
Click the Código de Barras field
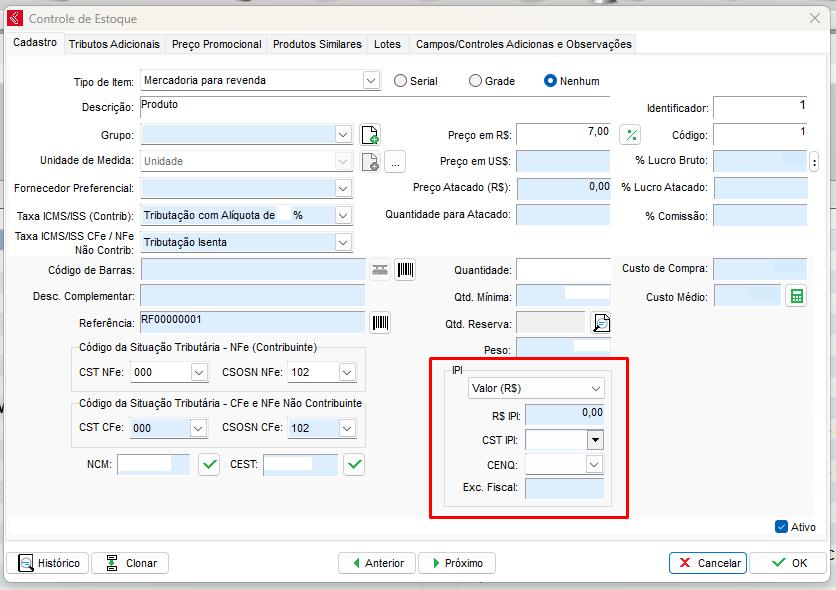click(253, 270)
